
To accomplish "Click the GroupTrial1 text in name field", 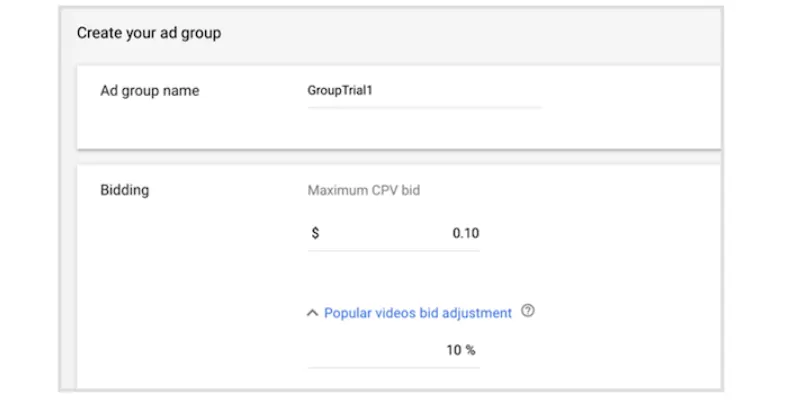I will 340,90.
